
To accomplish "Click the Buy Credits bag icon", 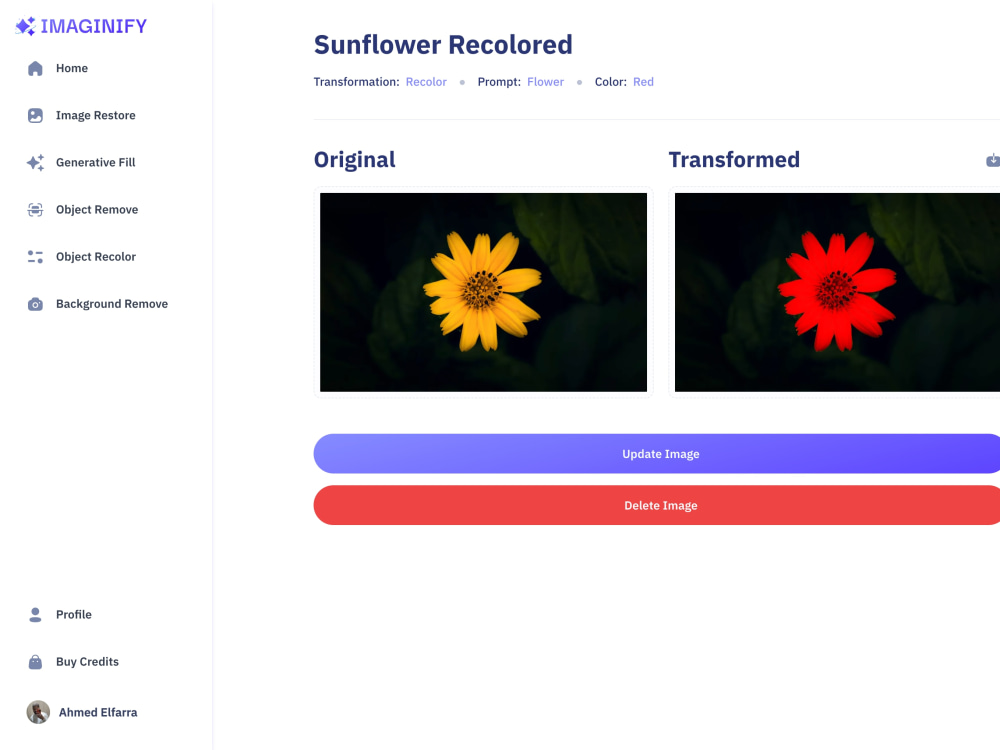I will pos(35,662).
